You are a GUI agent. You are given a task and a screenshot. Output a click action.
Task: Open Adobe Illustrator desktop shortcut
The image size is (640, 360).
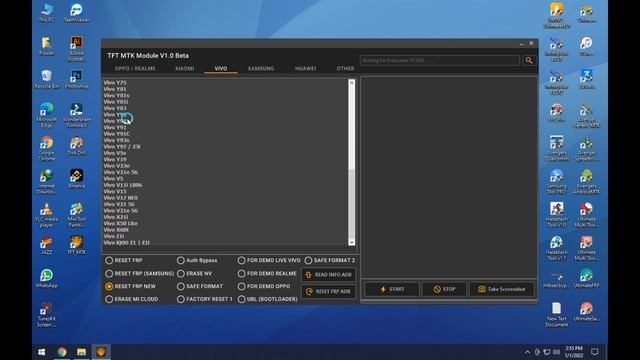(x=76, y=48)
